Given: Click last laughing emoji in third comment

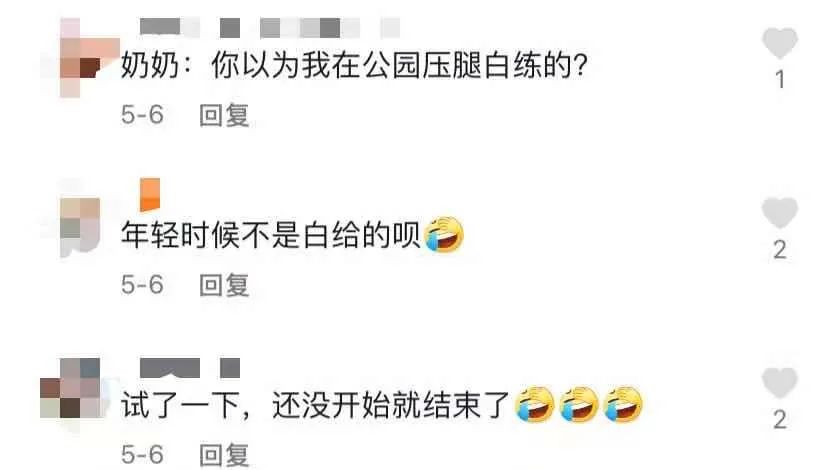Looking at the screenshot, I should [x=623, y=405].
